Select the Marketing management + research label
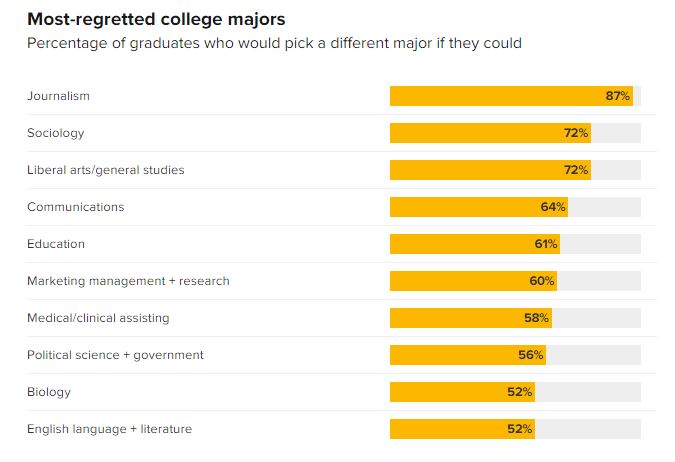Screen dimensions: 675x462 click(x=128, y=281)
